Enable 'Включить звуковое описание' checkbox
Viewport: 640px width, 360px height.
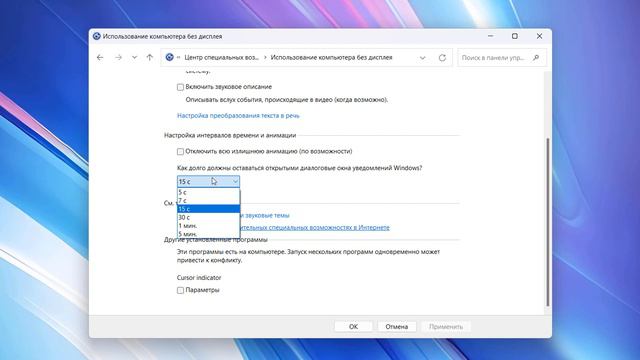(x=180, y=87)
